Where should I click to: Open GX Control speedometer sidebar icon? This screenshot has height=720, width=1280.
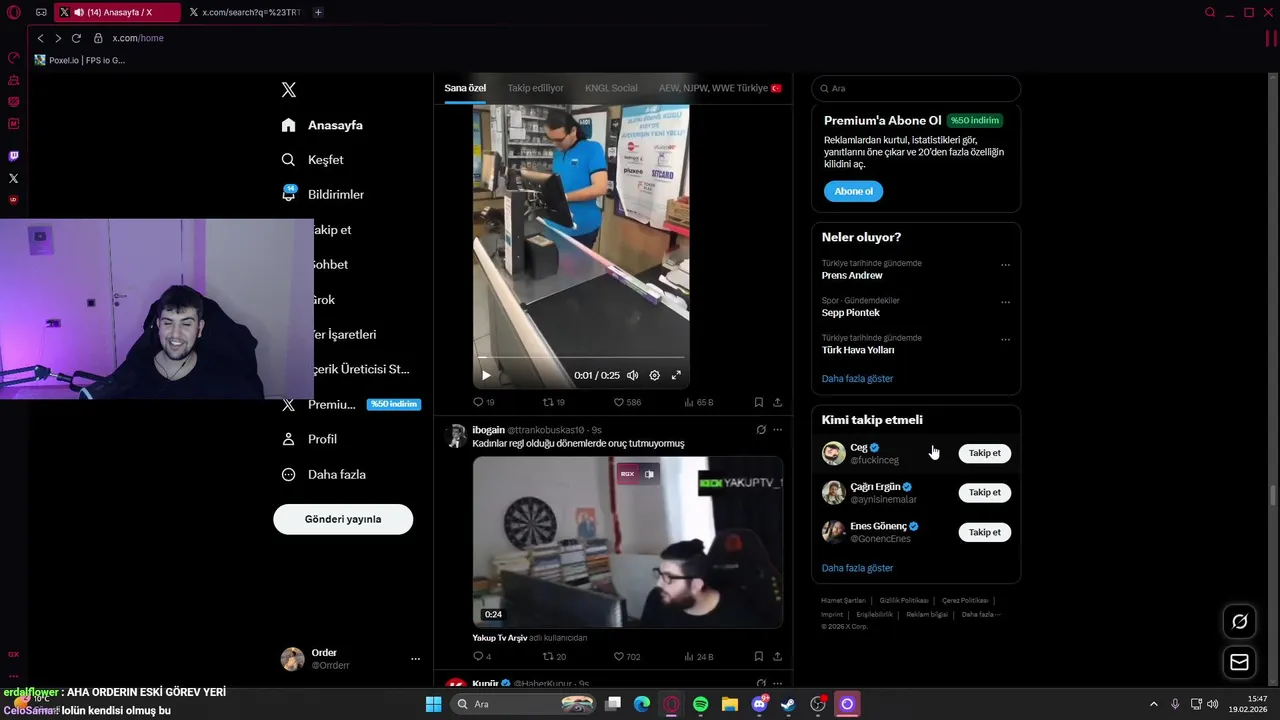click(x=13, y=58)
